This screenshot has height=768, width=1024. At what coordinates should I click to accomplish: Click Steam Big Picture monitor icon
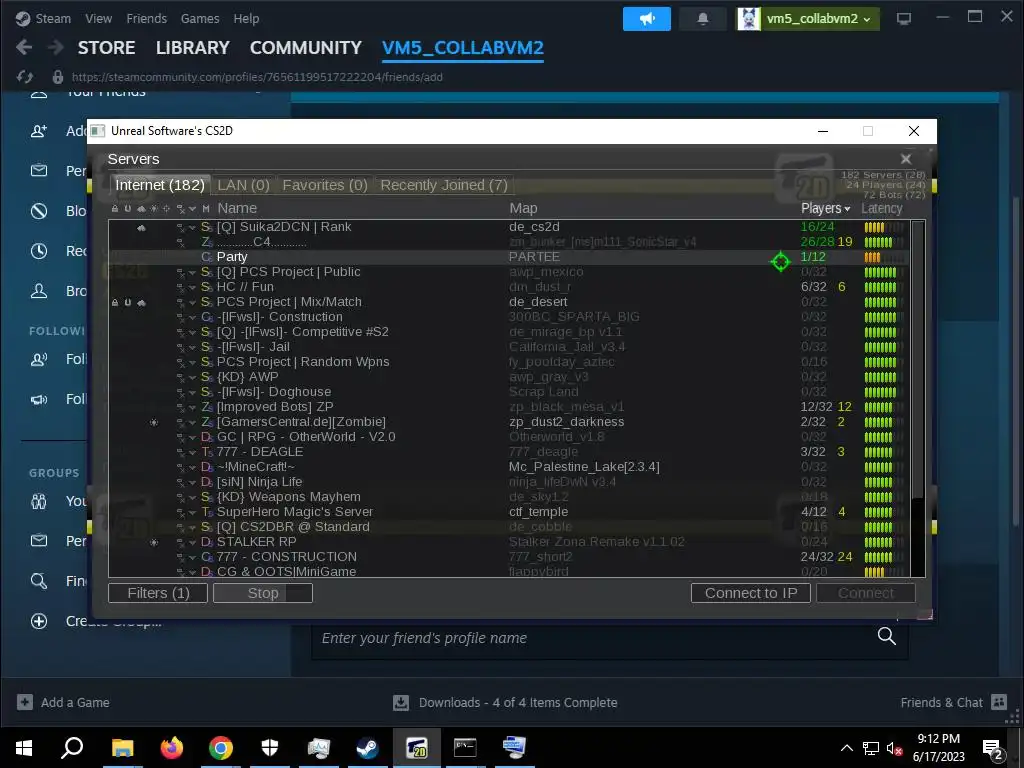904,19
